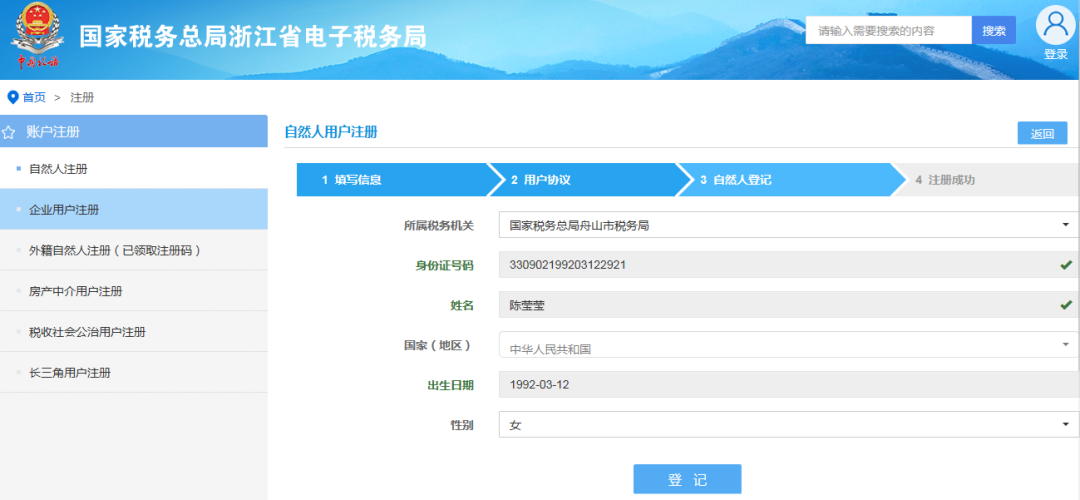Select 长三角用户注册 in the sidebar

(x=134, y=373)
